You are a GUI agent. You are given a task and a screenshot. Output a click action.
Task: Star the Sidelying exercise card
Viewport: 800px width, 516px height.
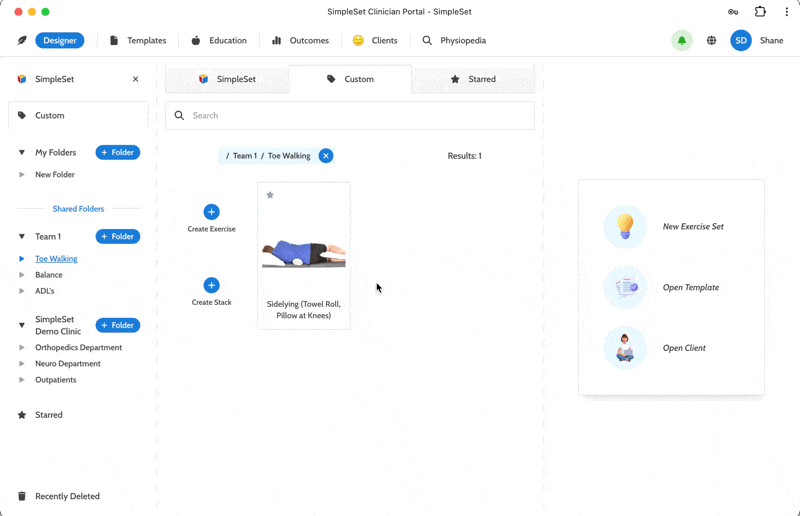click(270, 195)
